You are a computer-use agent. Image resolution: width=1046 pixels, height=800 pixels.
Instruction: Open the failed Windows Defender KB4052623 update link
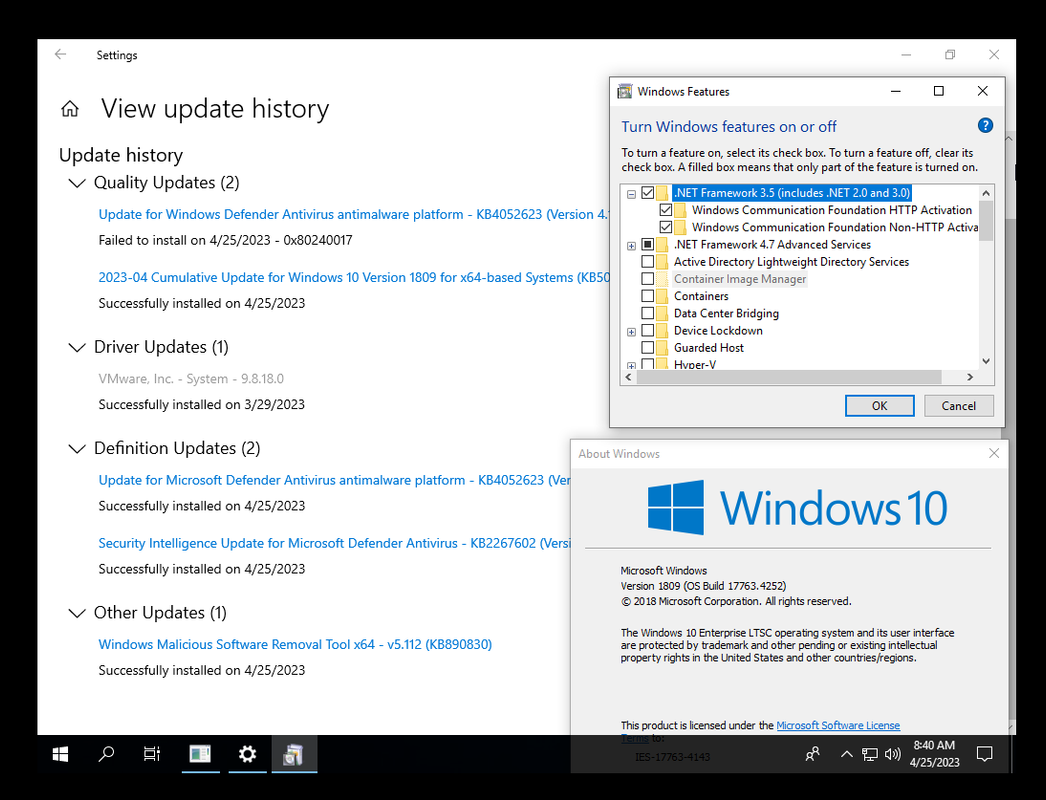pyautogui.click(x=354, y=214)
